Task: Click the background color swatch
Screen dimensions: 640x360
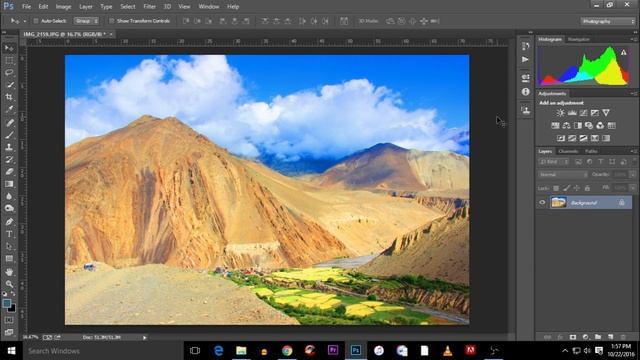Action: (12, 309)
